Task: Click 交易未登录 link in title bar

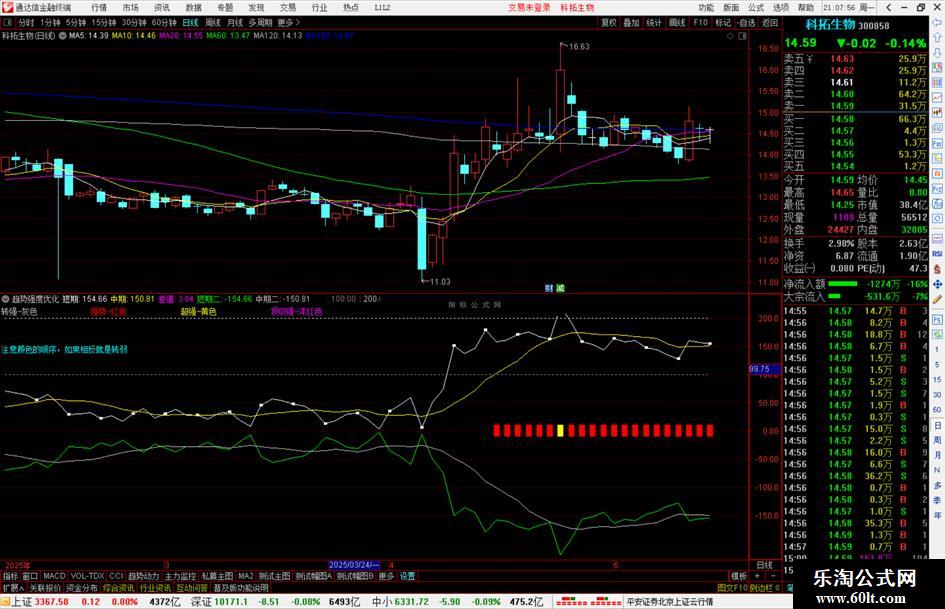Action: [529, 7]
